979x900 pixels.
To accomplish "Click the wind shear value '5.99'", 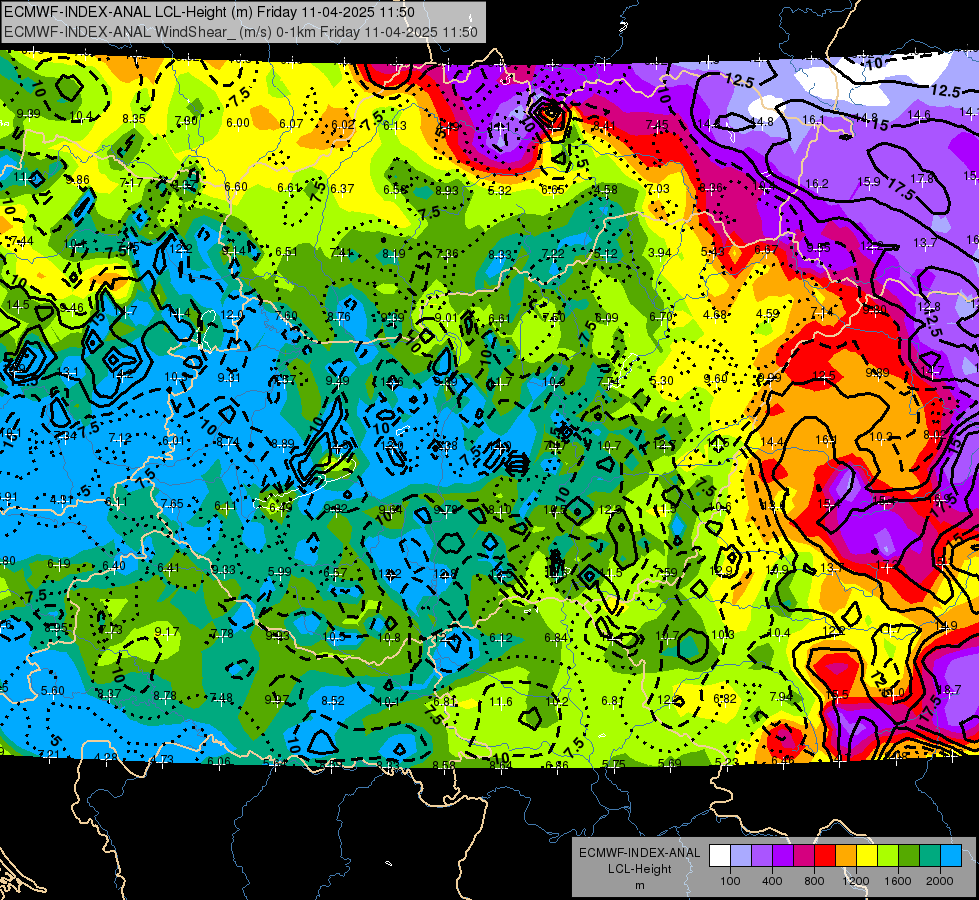I will pos(280,571).
